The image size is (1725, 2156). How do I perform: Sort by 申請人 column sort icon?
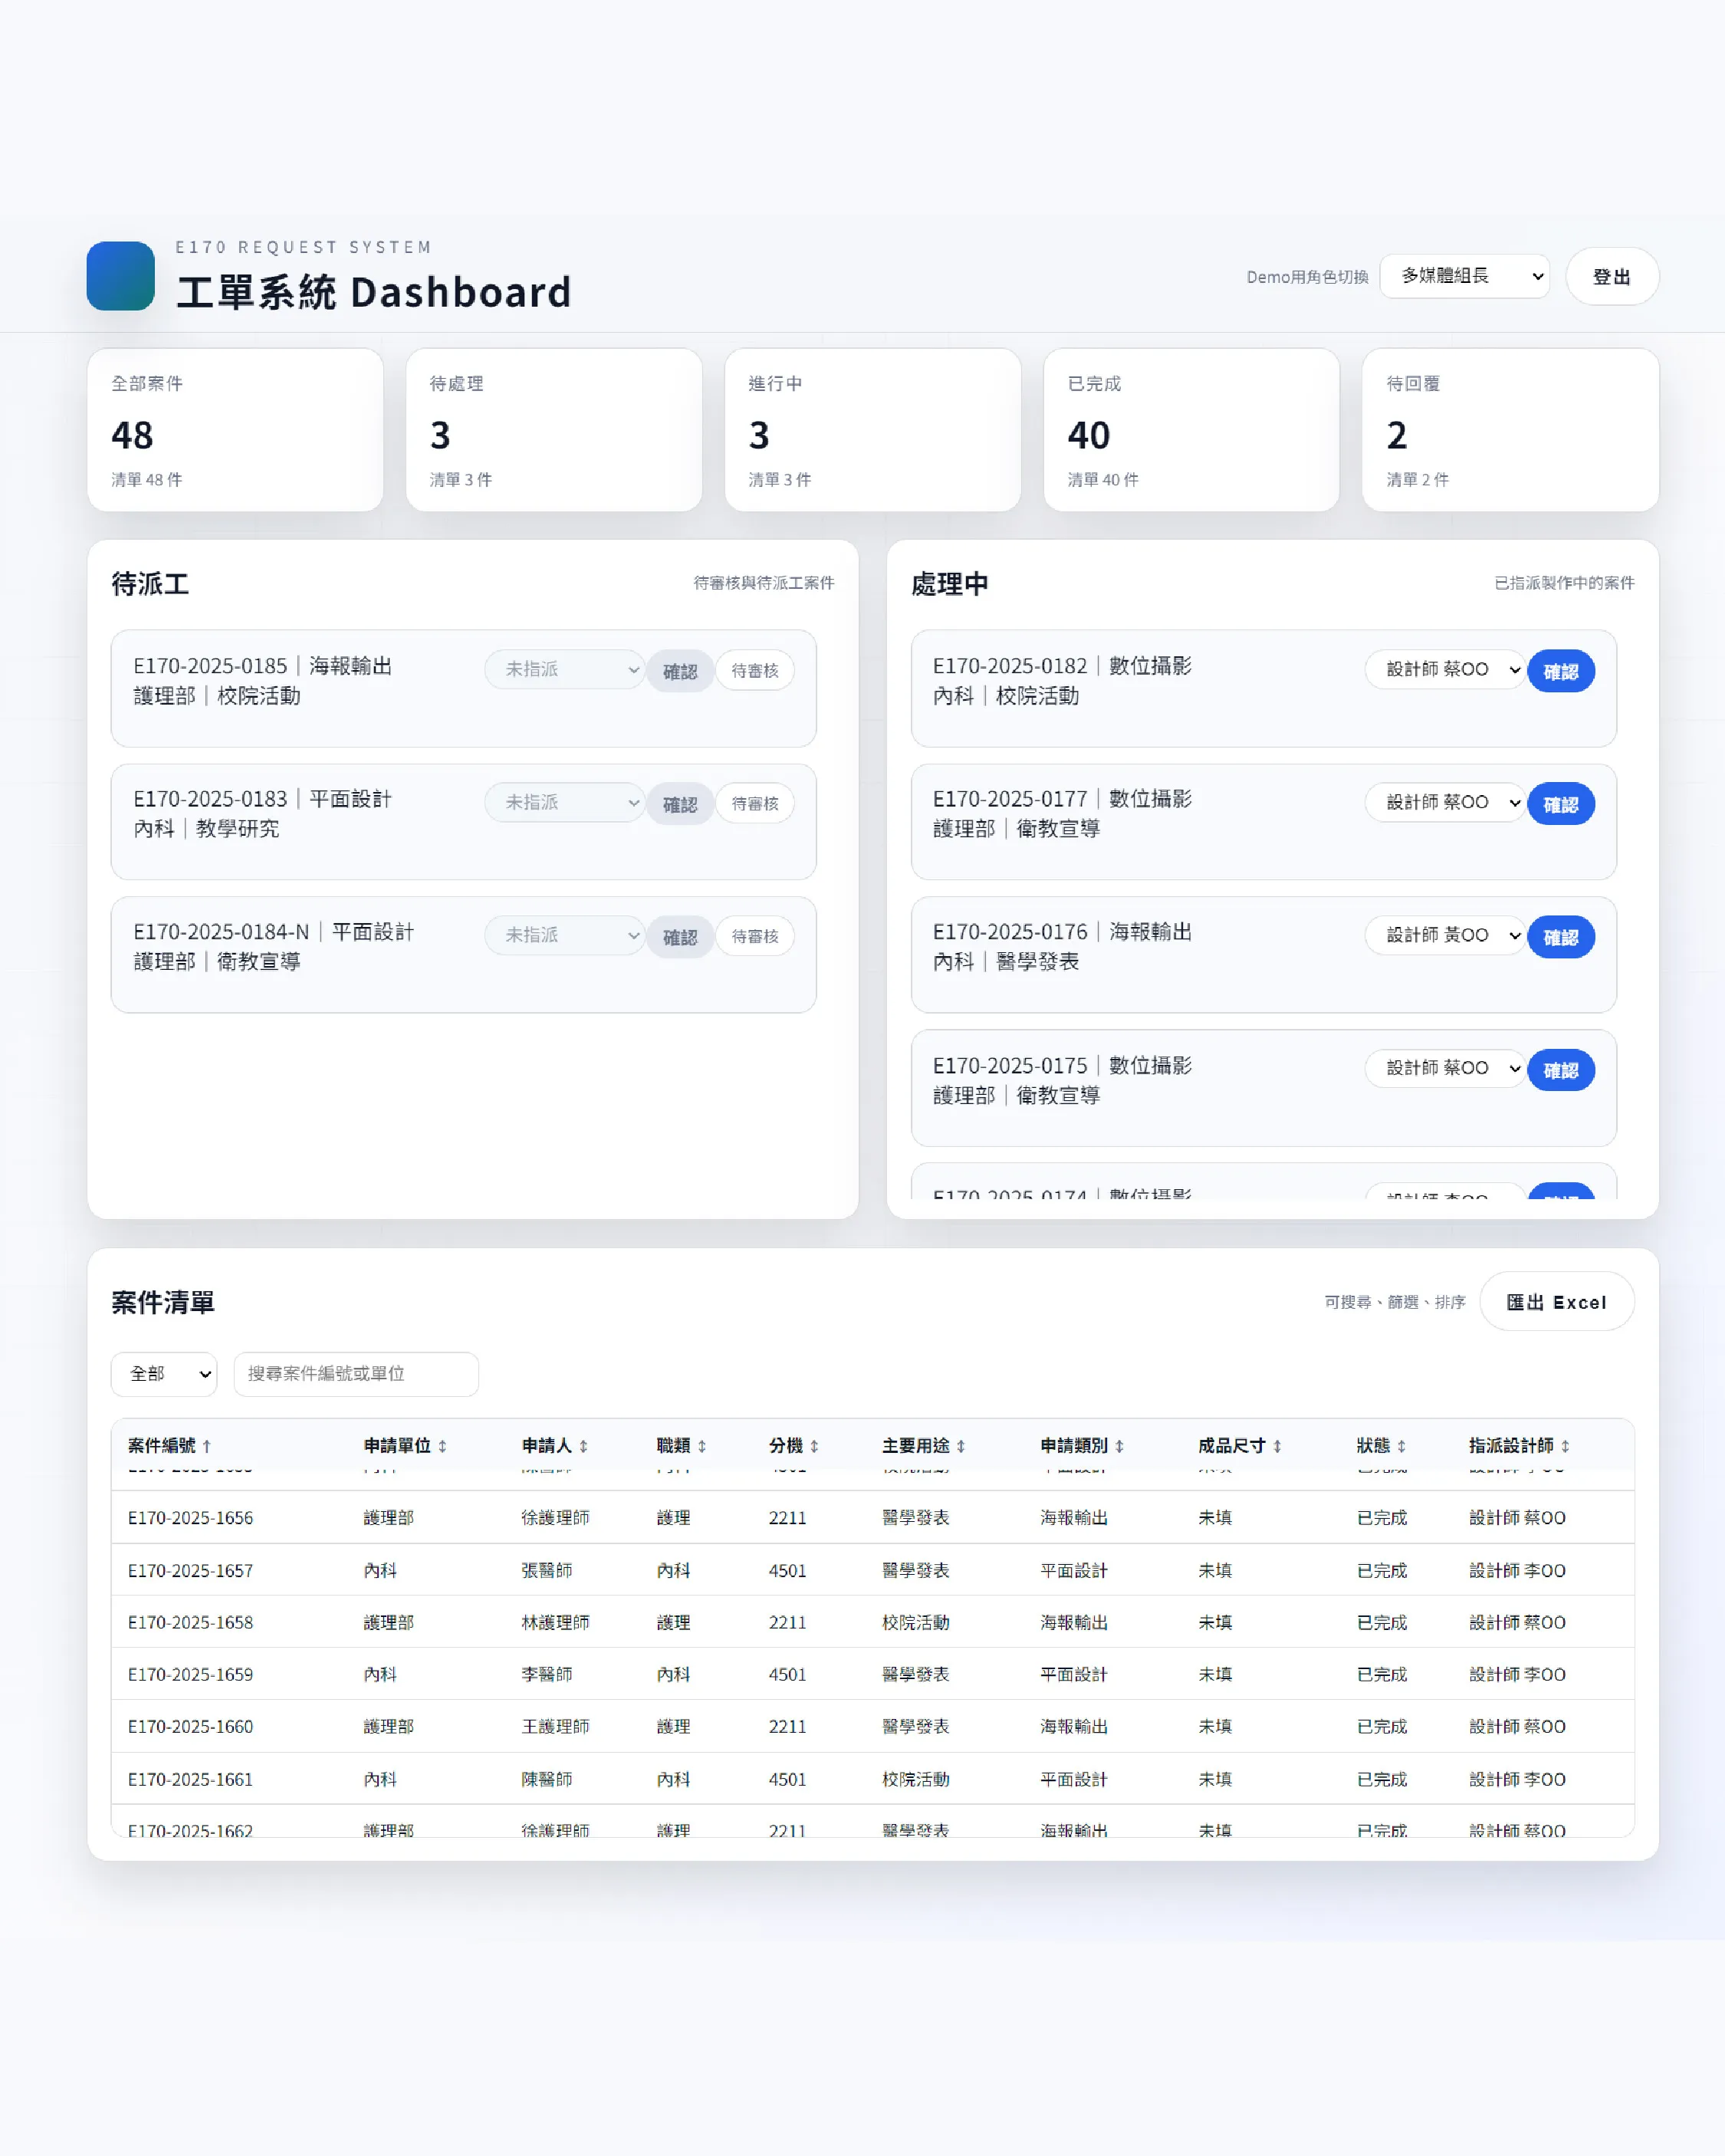click(583, 1446)
